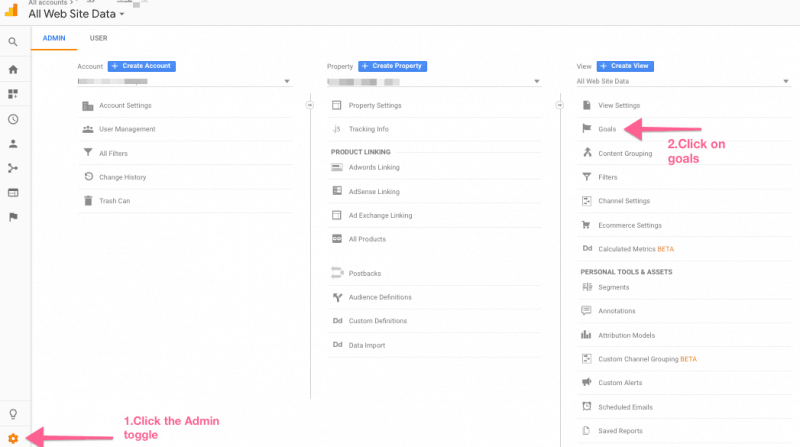The width and height of the screenshot is (800, 447).
Task: Click the Create View button
Action: click(625, 66)
